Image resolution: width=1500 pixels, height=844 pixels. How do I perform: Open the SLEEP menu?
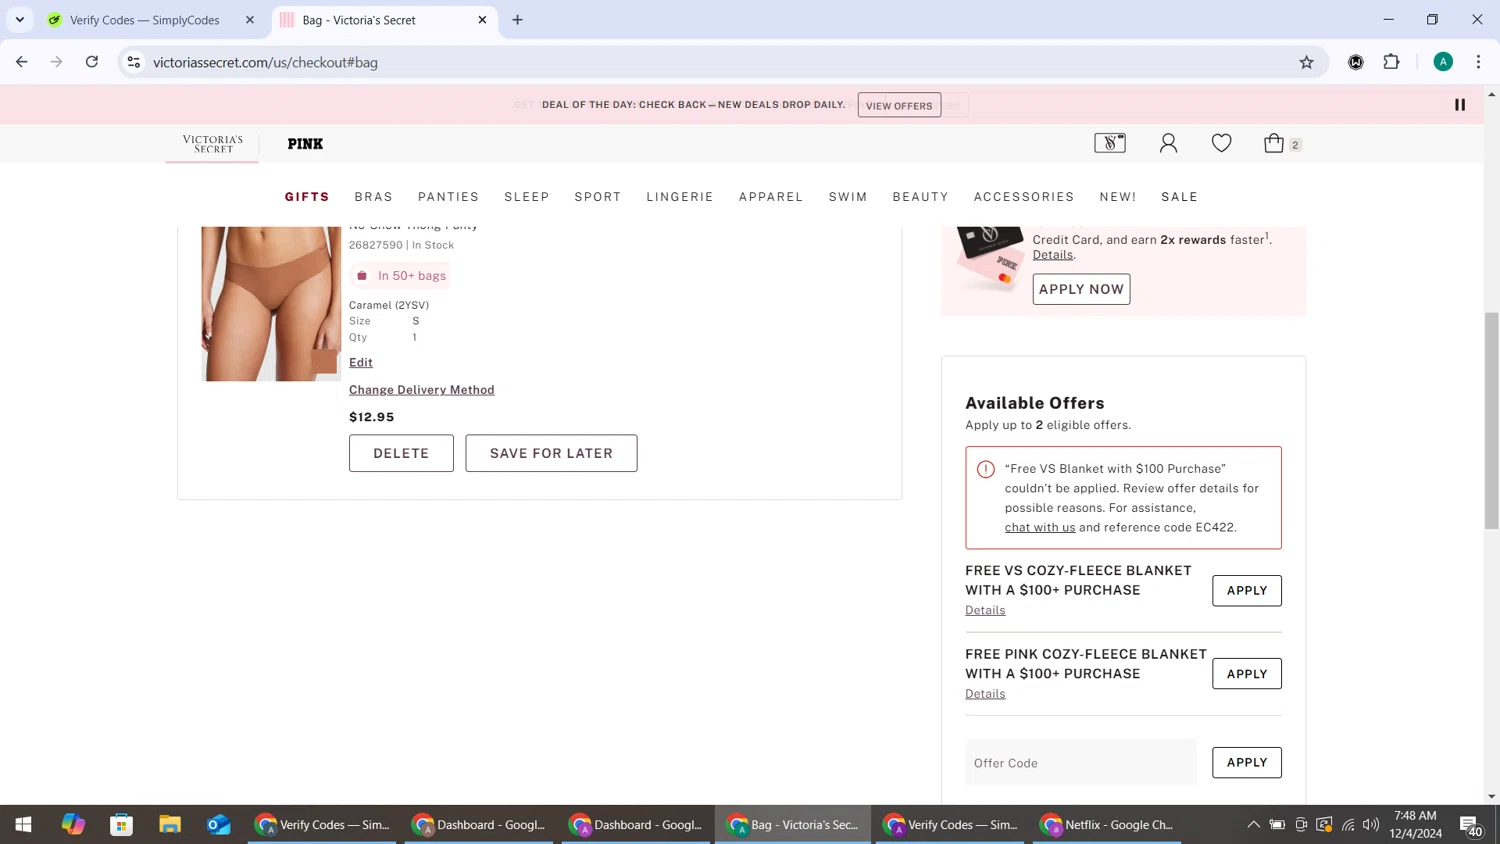point(527,197)
